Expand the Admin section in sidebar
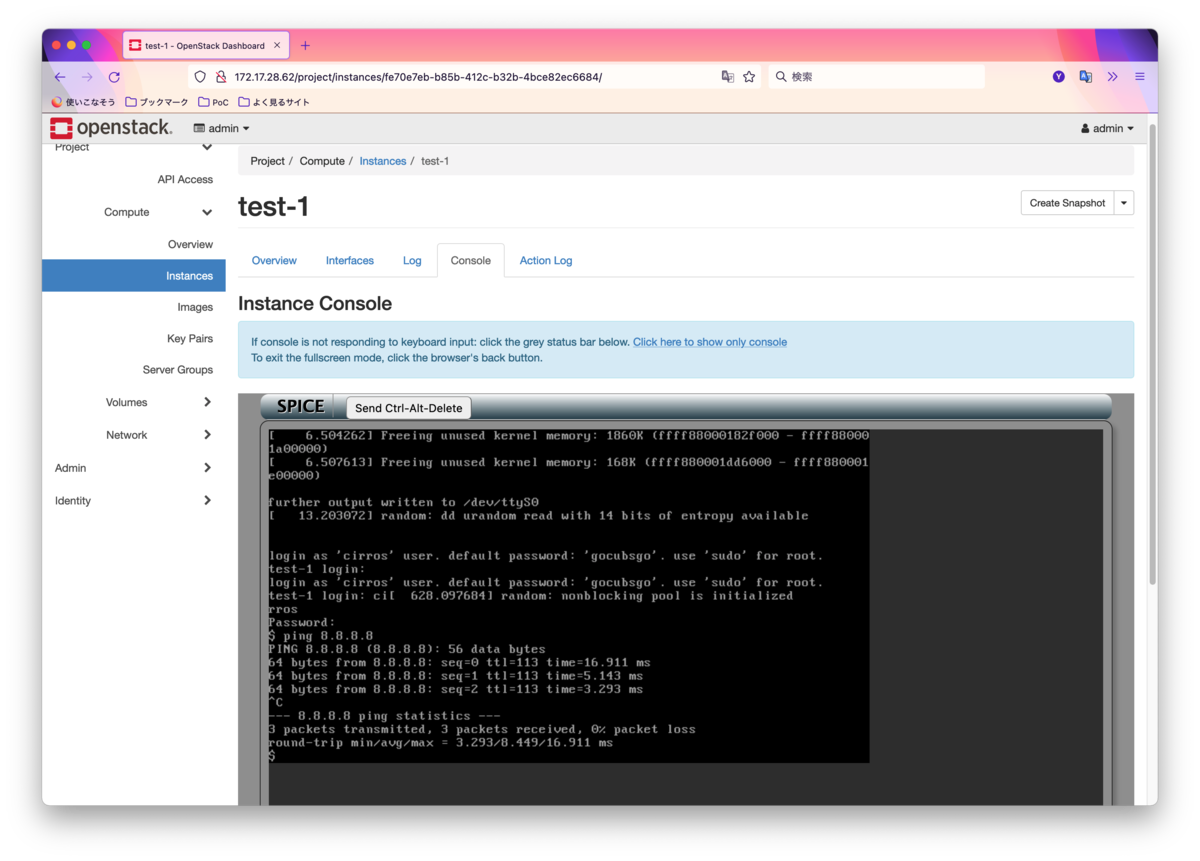 (207, 467)
